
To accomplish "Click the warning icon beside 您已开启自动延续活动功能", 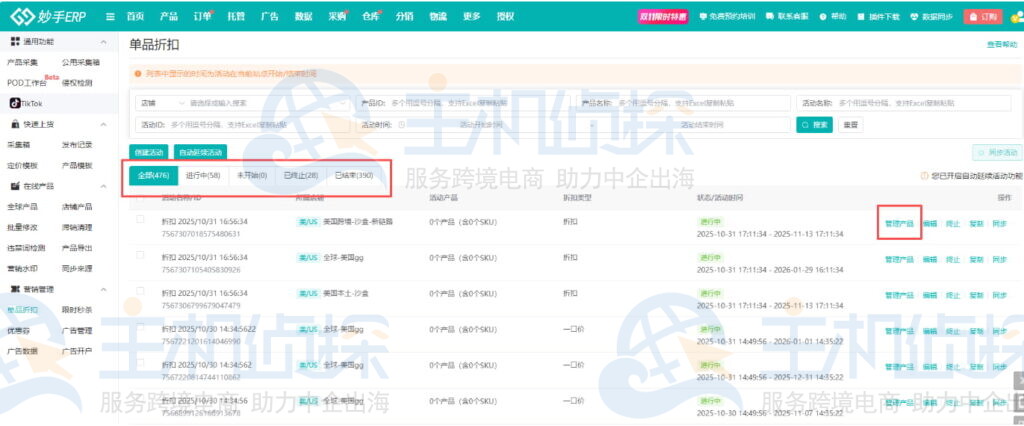I will click(924, 176).
